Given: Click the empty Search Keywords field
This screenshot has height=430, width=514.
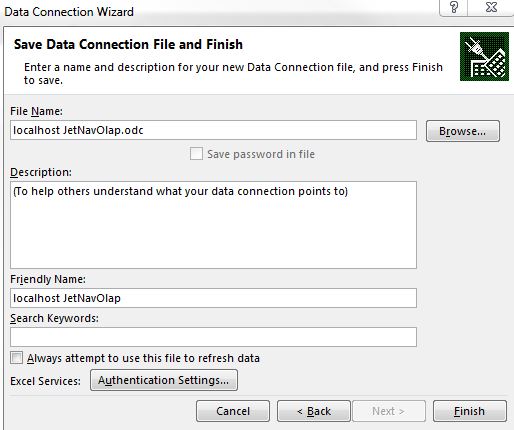Looking at the screenshot, I should point(213,337).
